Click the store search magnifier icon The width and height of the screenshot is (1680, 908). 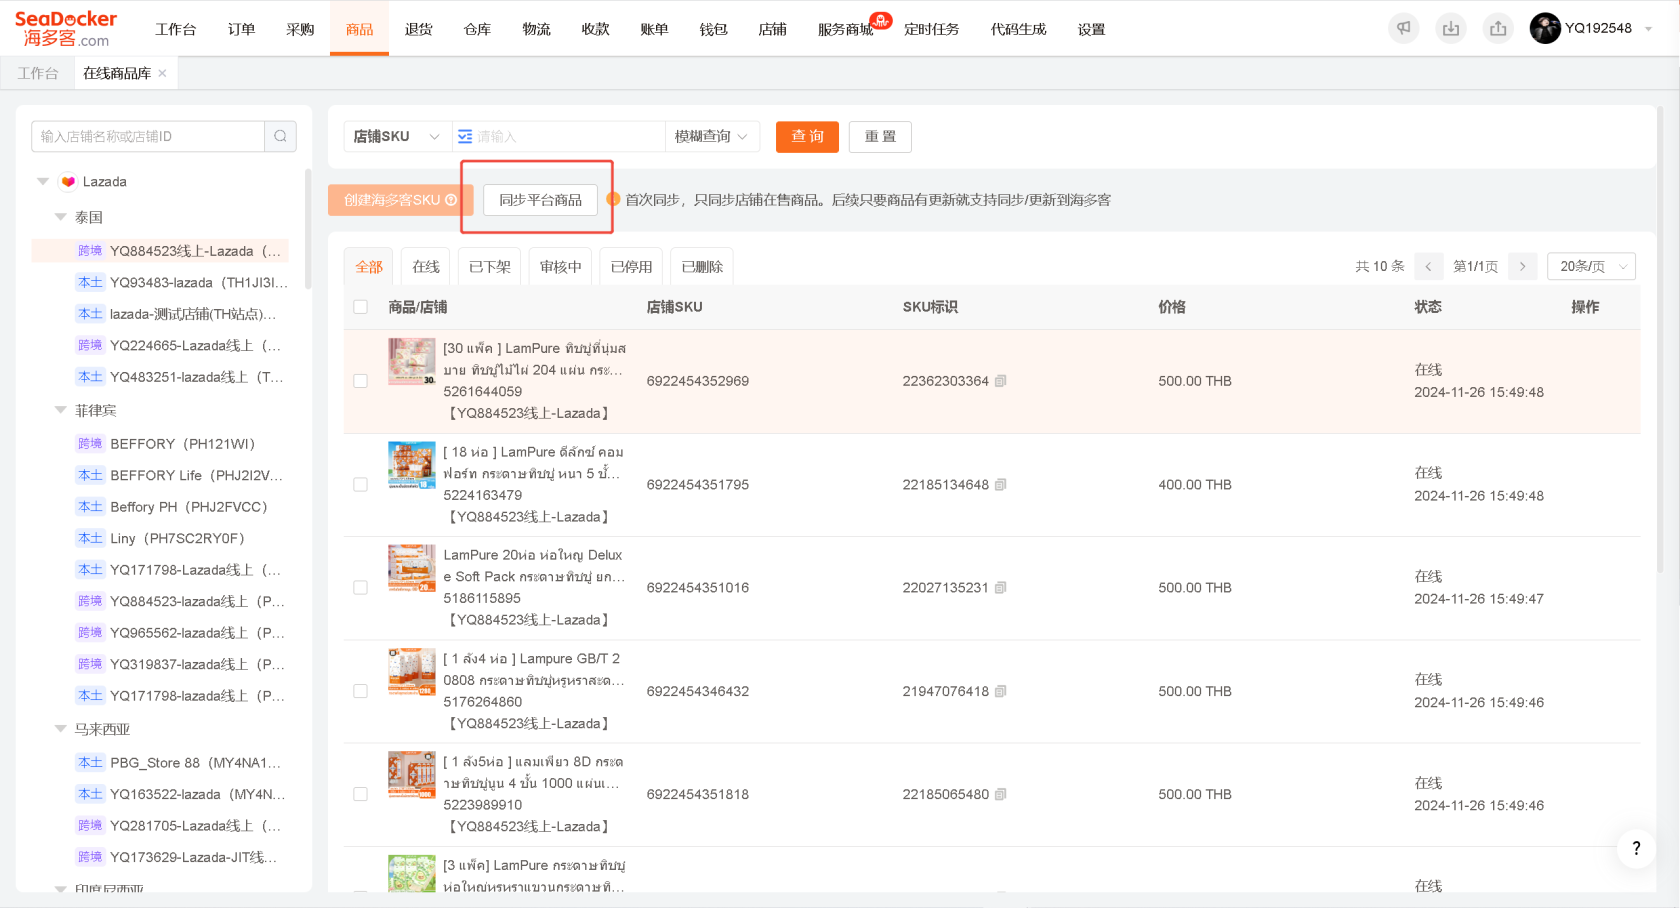pos(280,136)
